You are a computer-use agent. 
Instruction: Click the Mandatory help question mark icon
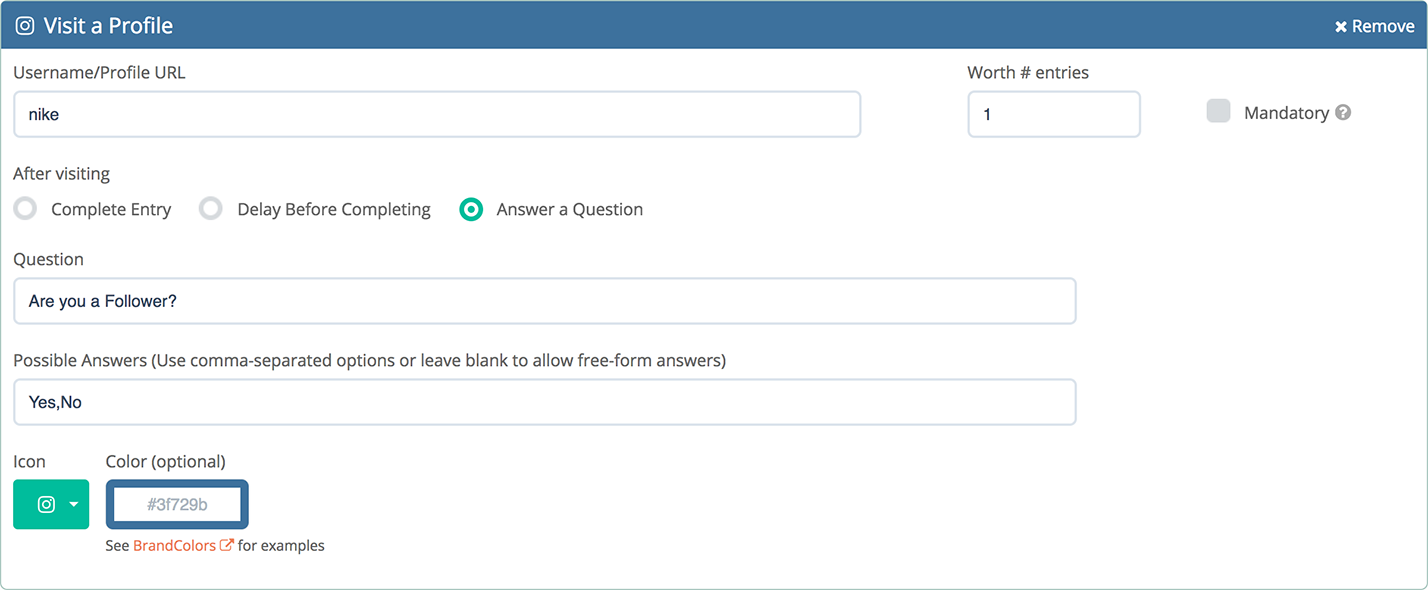[1343, 113]
